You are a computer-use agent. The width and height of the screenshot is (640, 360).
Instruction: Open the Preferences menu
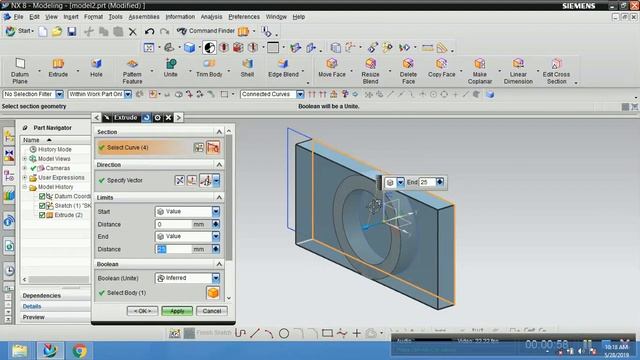coord(244,17)
